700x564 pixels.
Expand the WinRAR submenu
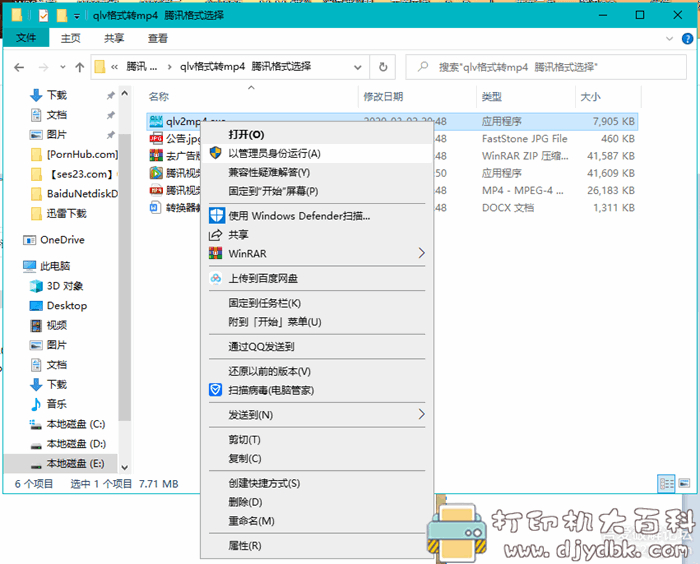click(317, 253)
